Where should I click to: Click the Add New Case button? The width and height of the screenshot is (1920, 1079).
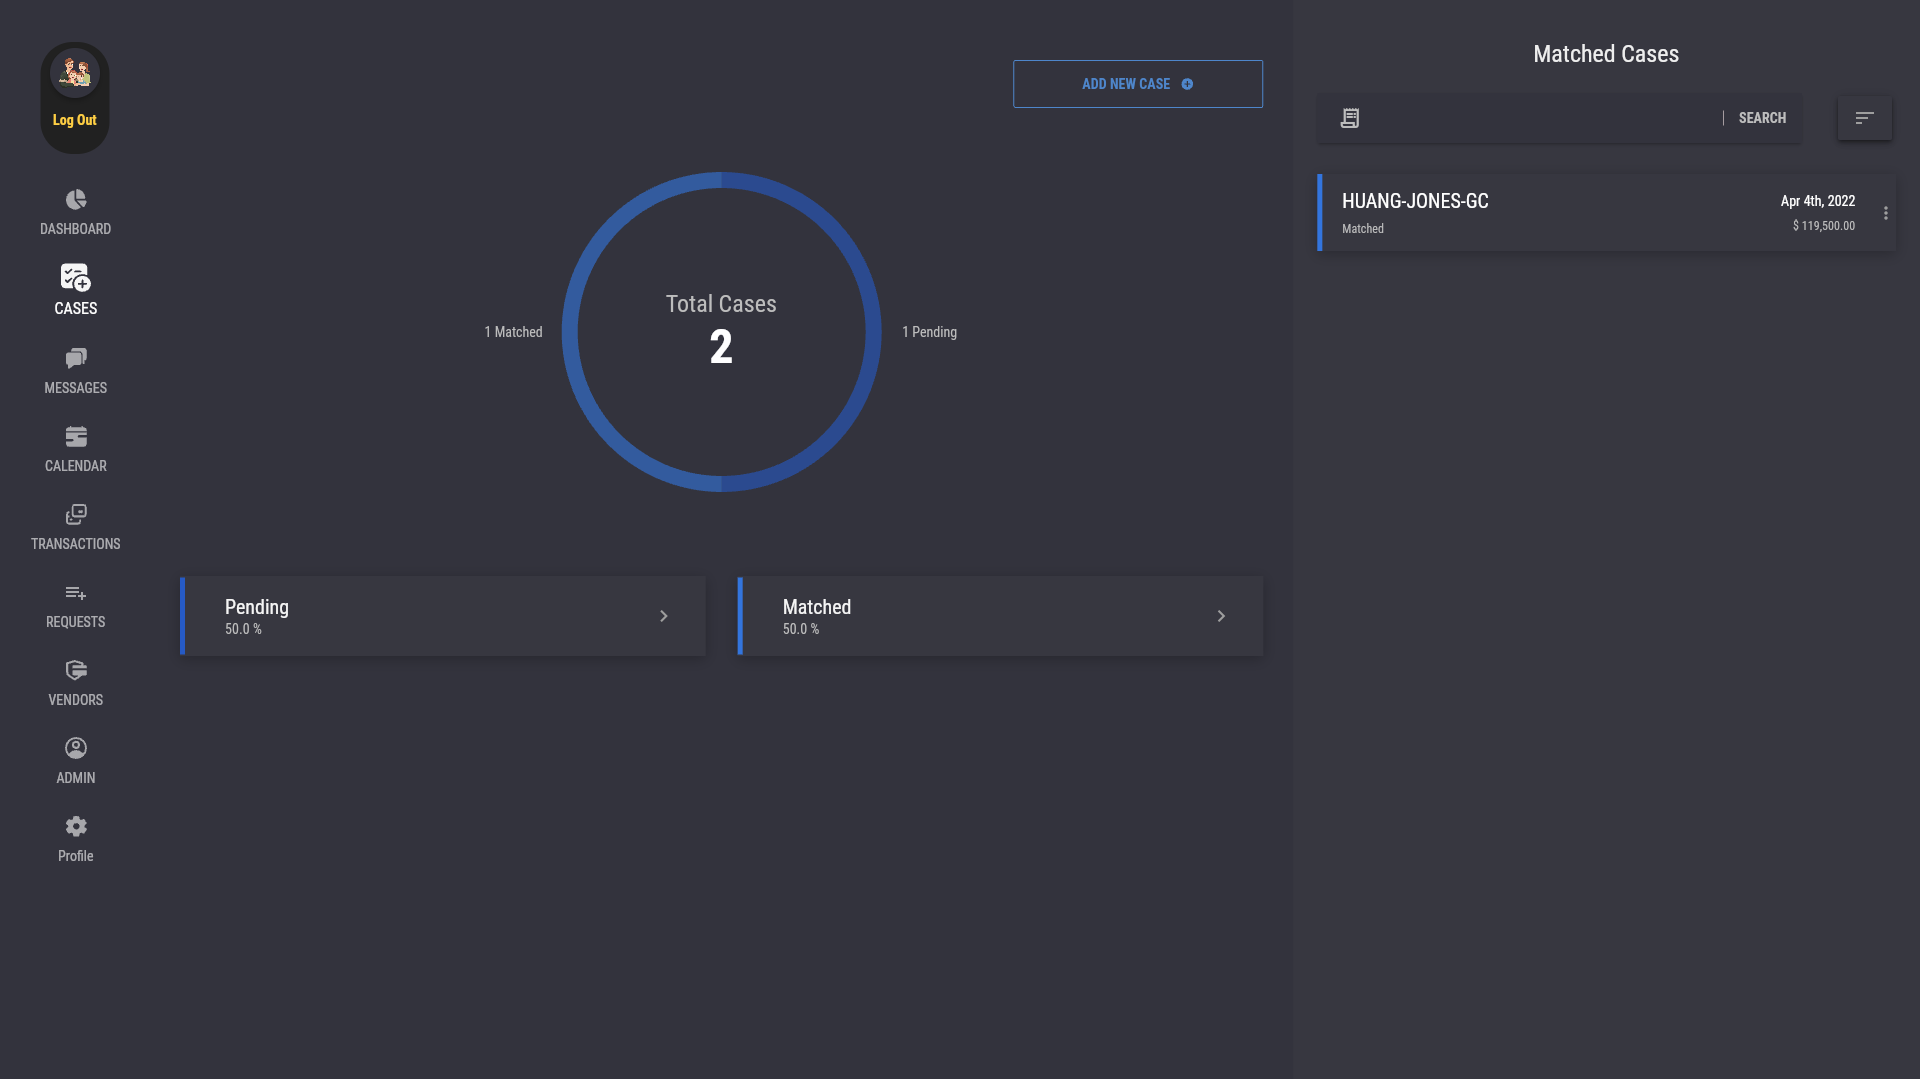[x=1137, y=84]
